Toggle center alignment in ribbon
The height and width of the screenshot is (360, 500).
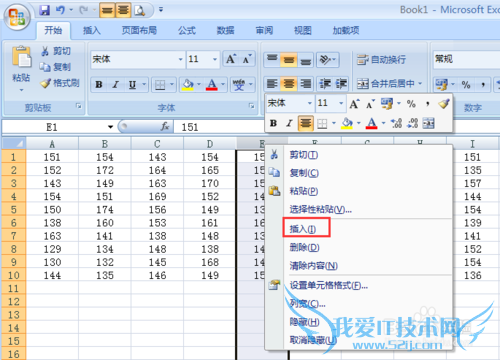pos(289,84)
